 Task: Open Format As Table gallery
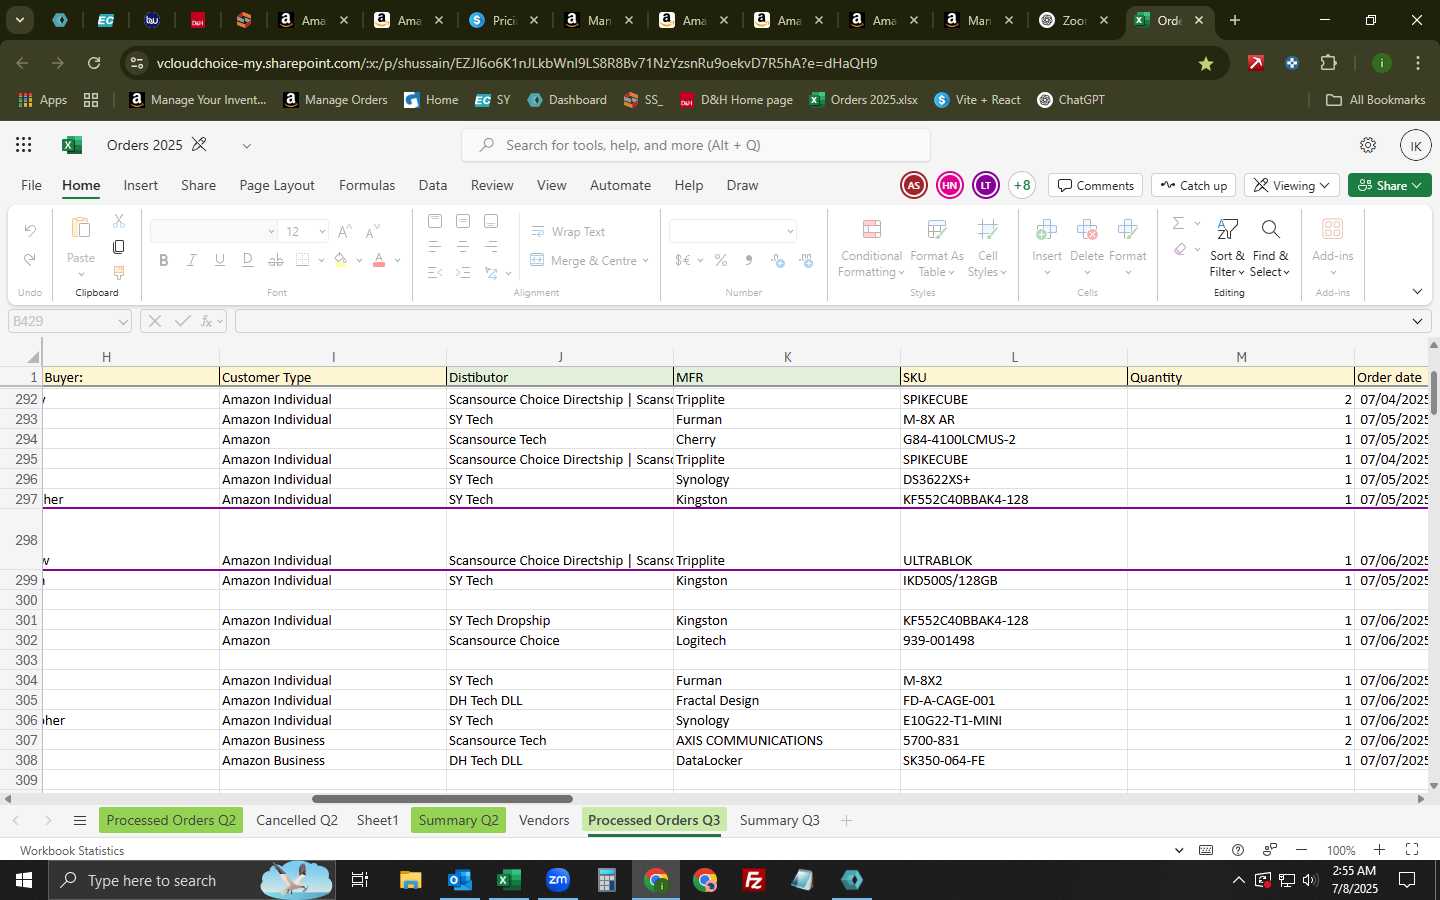(x=937, y=248)
